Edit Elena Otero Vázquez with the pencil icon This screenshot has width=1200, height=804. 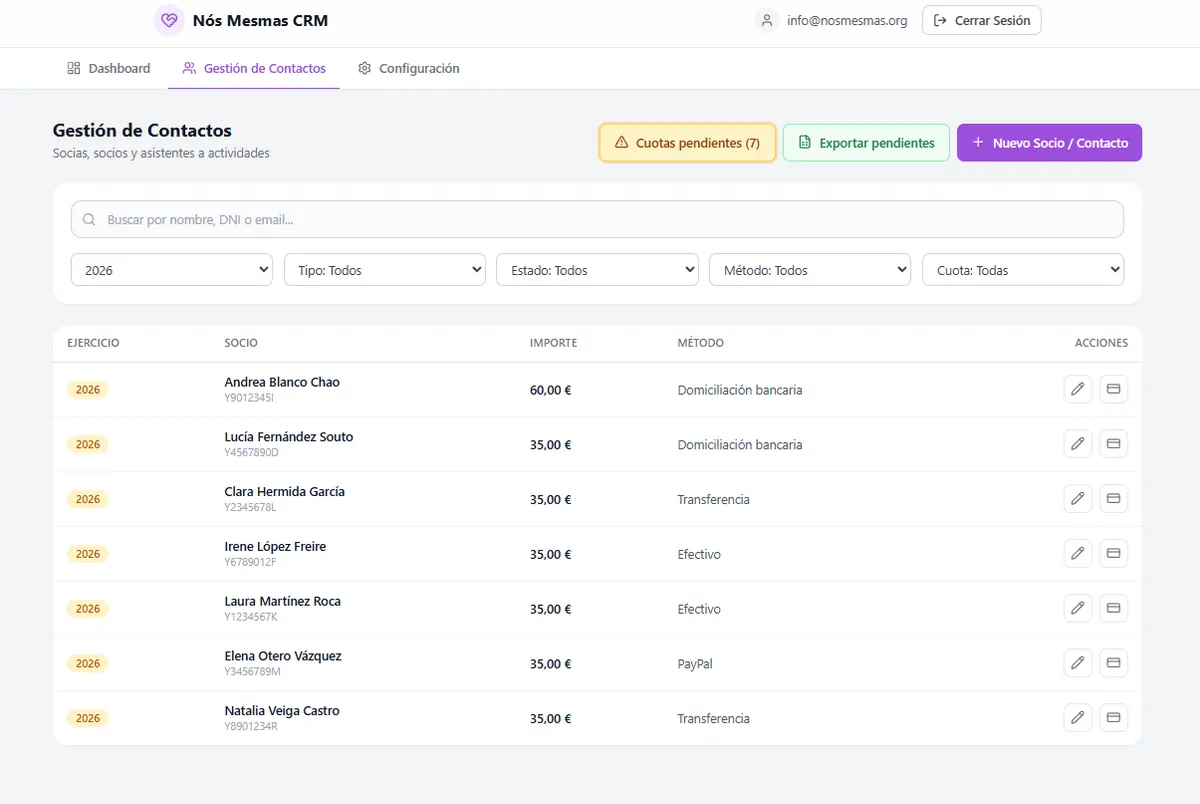(1077, 663)
